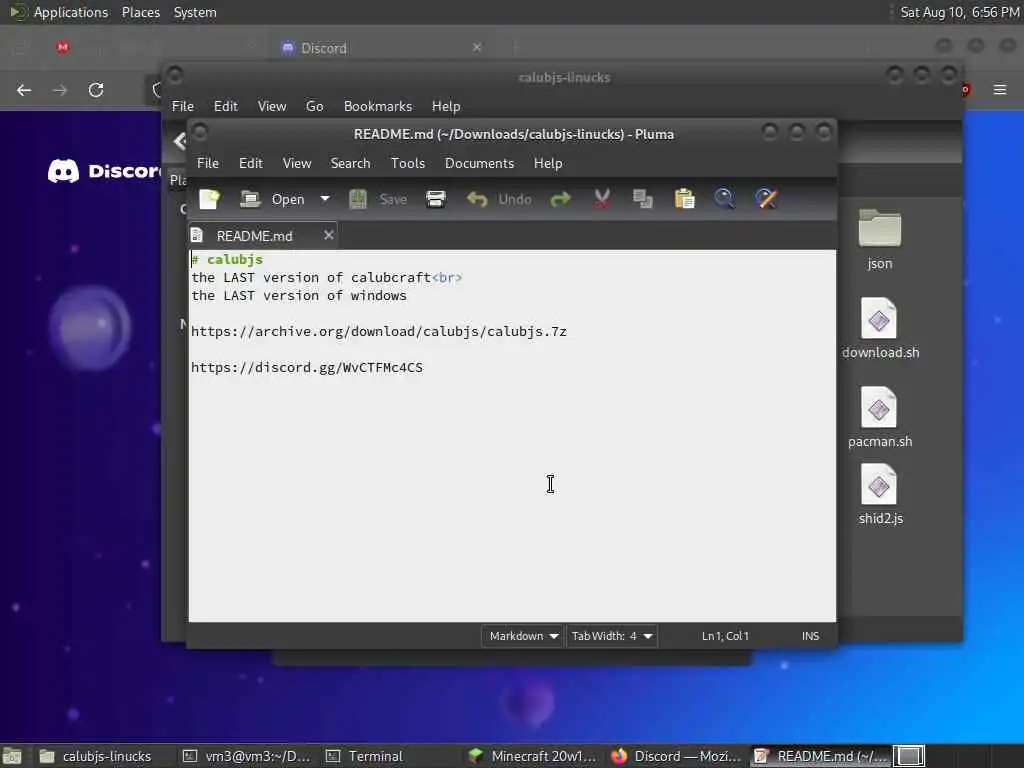Click the browser Back arrow button
1024x768 pixels.
point(24,90)
